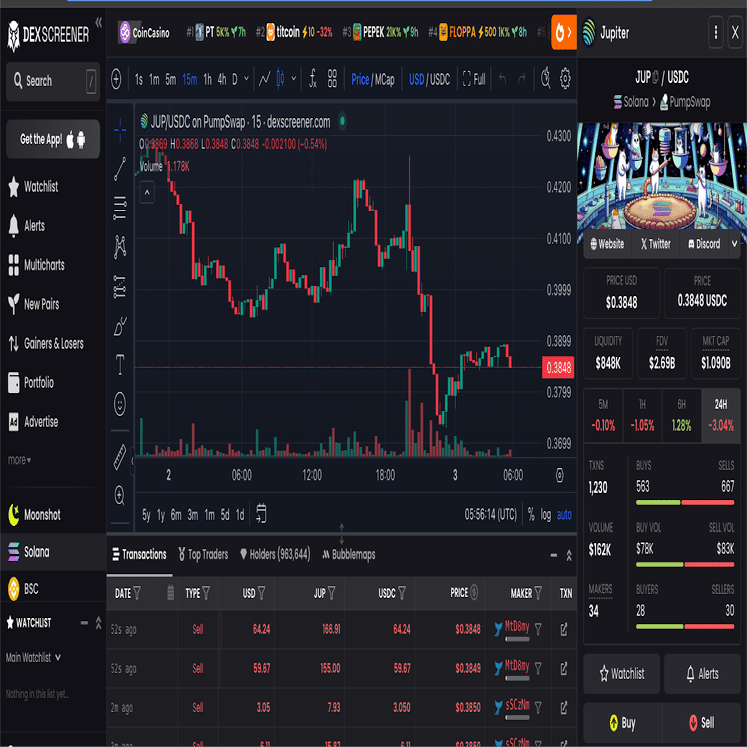
Task: Open the chart settings gear
Action: pyautogui.click(x=565, y=79)
